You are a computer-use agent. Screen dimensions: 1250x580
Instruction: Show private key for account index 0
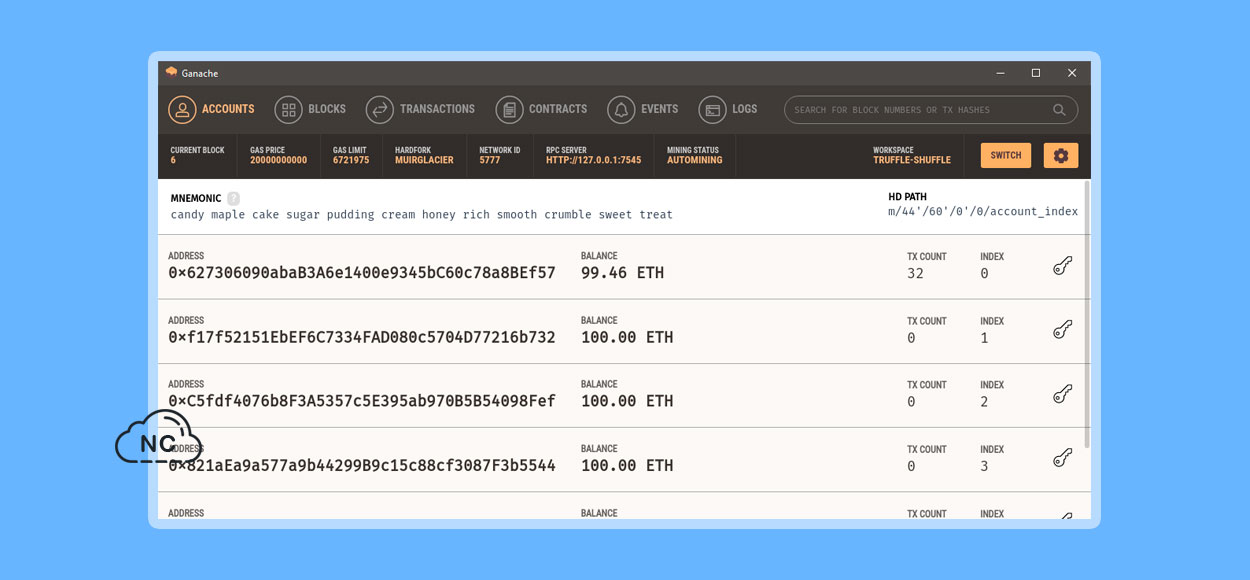click(1062, 265)
